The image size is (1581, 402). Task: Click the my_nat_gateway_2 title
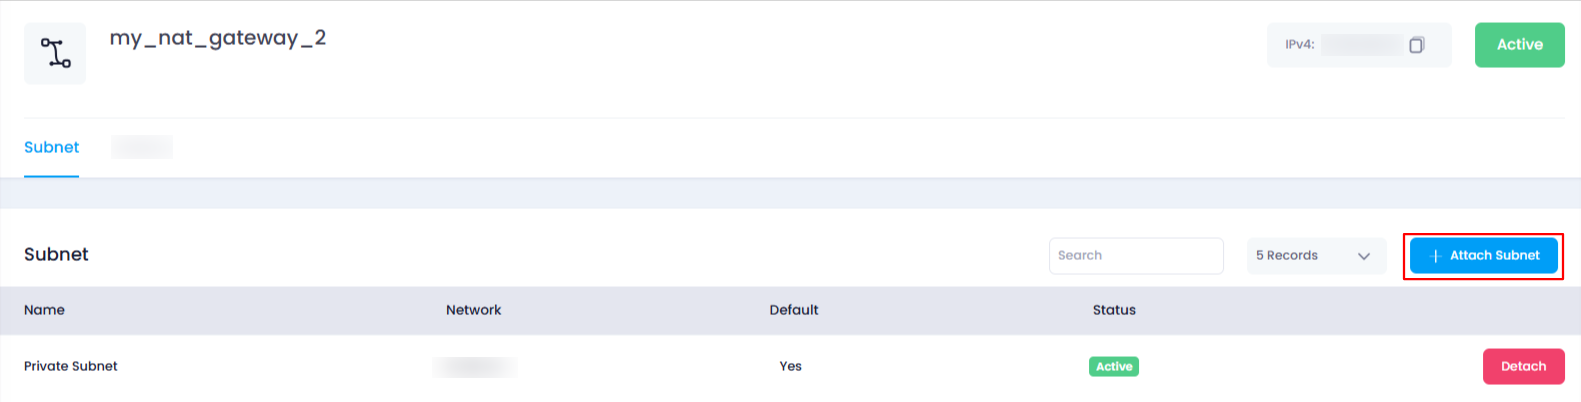pos(218,38)
